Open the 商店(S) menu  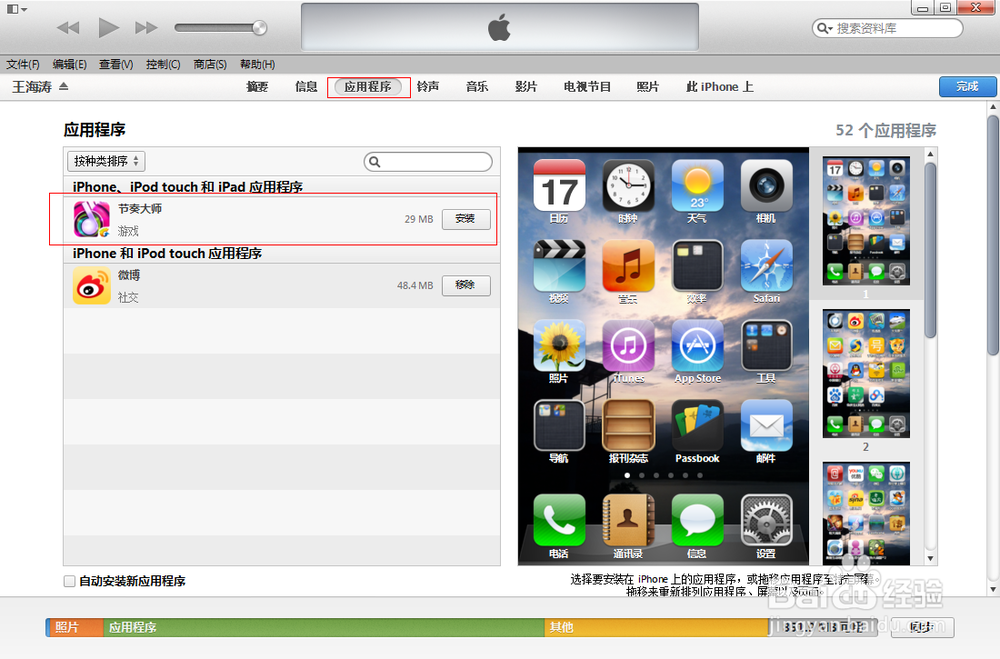210,64
